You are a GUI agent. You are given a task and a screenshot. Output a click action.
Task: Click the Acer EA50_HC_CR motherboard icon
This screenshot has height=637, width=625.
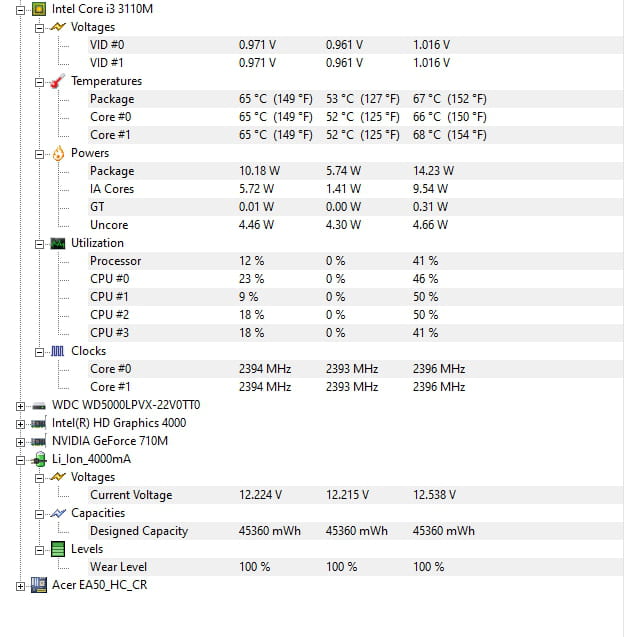click(39, 585)
